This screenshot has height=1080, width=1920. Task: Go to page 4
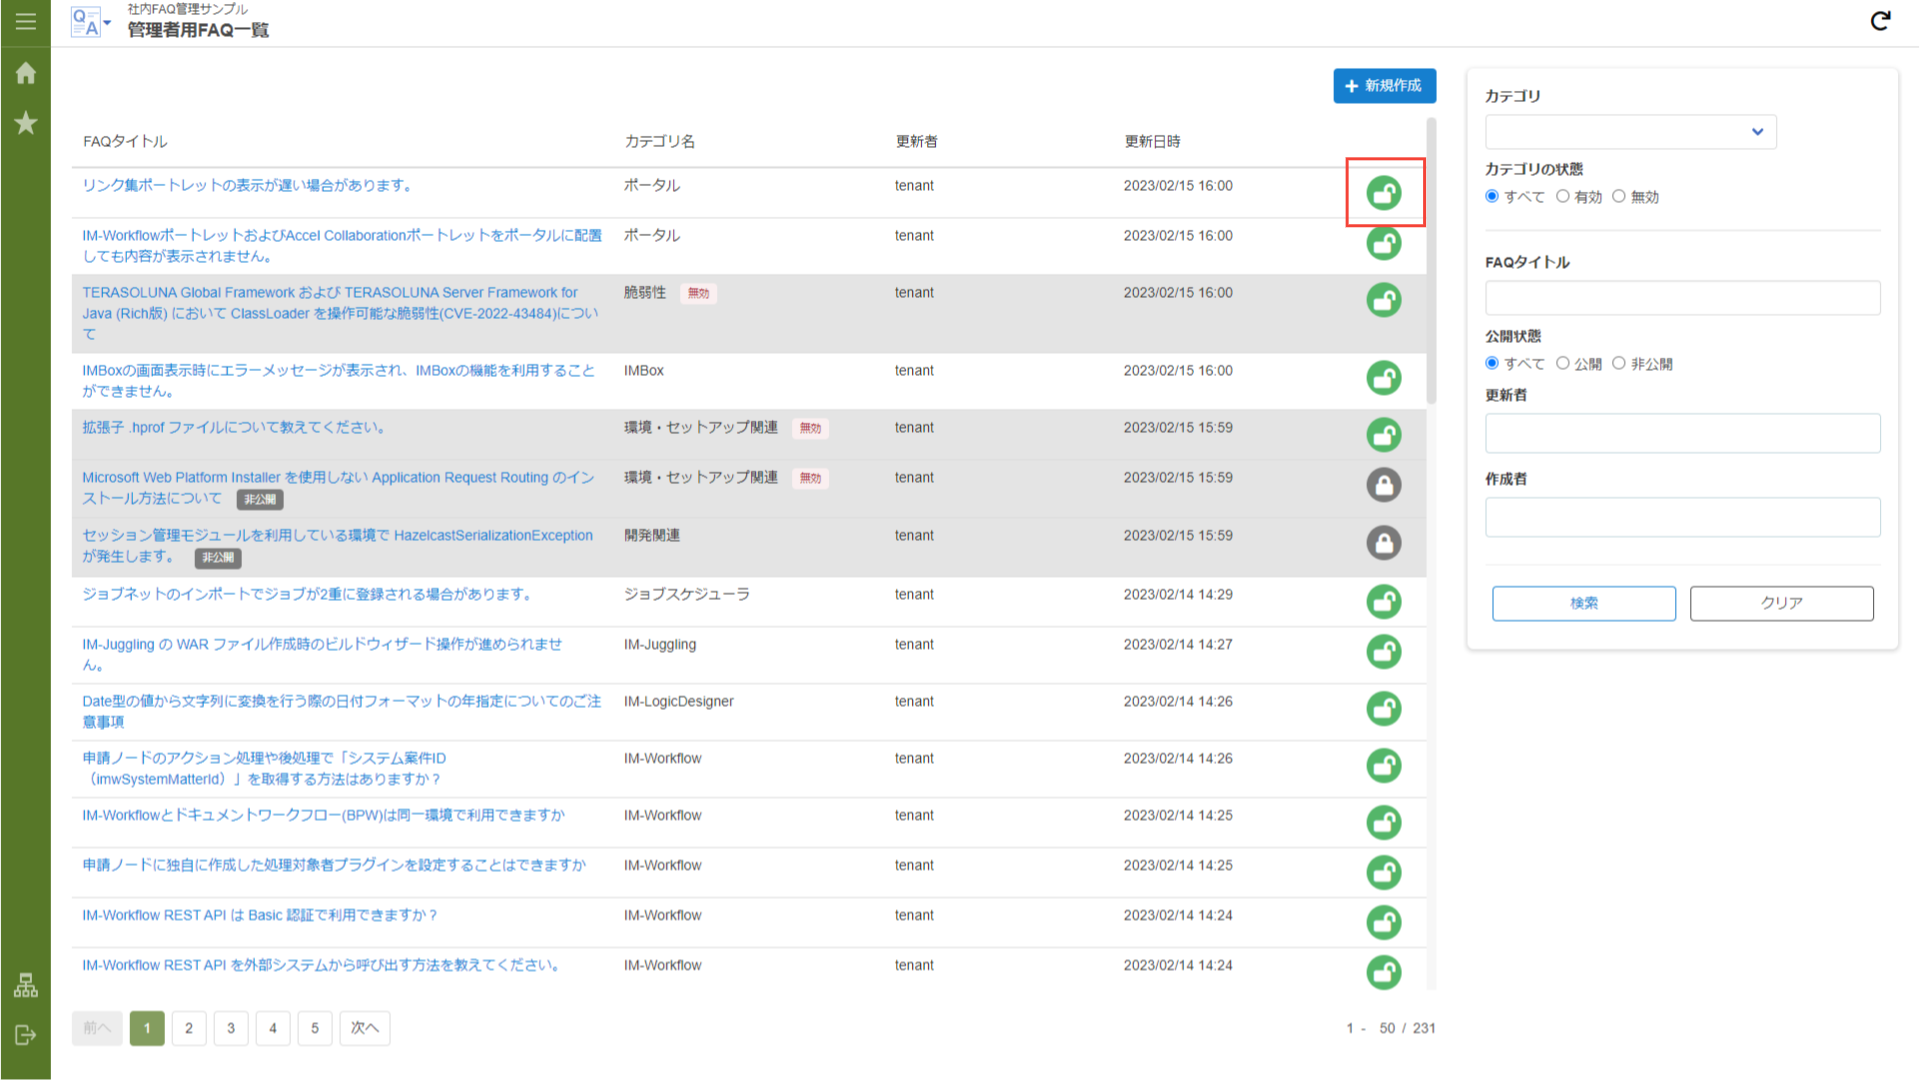273,1028
